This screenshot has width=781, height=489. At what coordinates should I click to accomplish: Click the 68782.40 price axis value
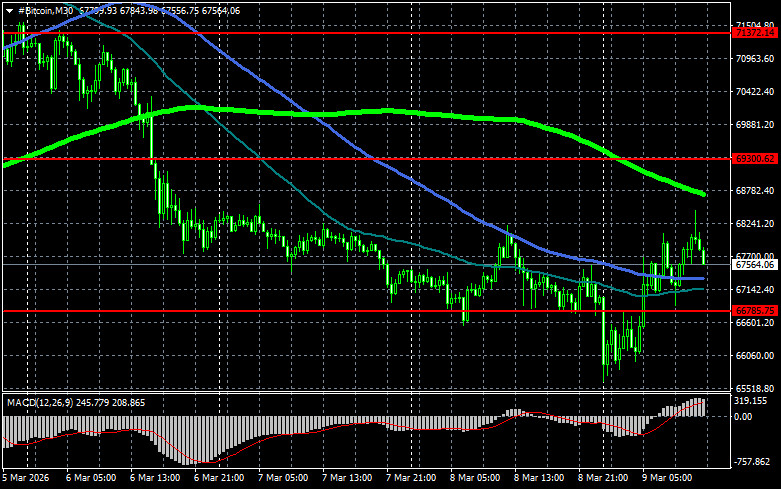coord(755,191)
